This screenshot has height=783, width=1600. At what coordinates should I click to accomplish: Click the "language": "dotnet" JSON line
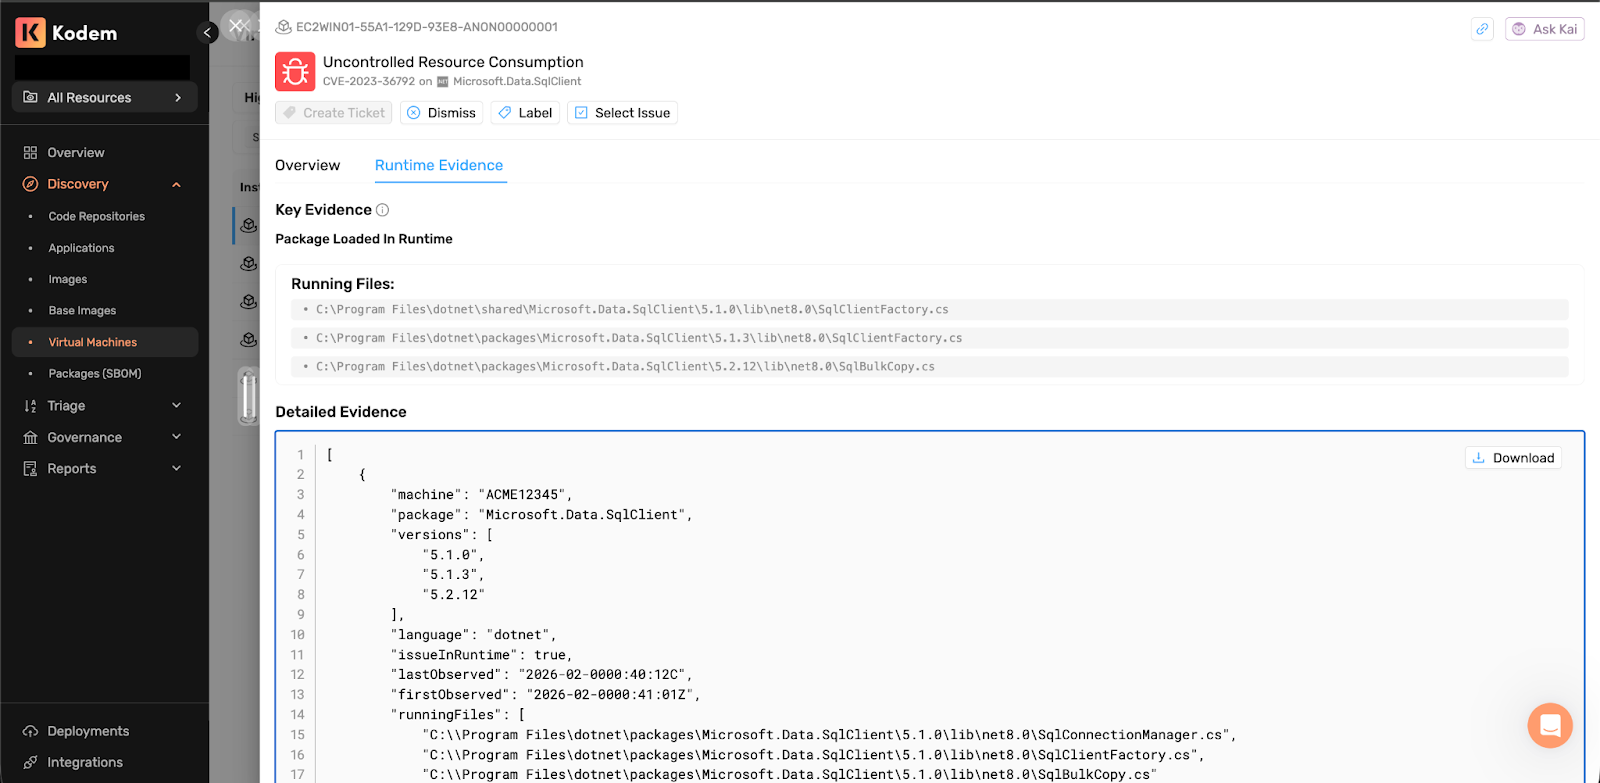pos(473,635)
